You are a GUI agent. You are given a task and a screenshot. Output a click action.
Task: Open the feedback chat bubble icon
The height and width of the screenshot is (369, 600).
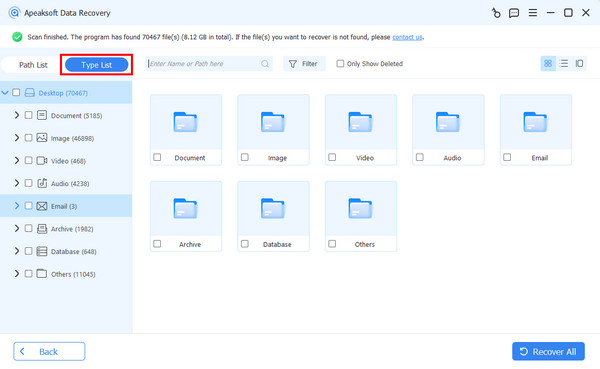514,13
